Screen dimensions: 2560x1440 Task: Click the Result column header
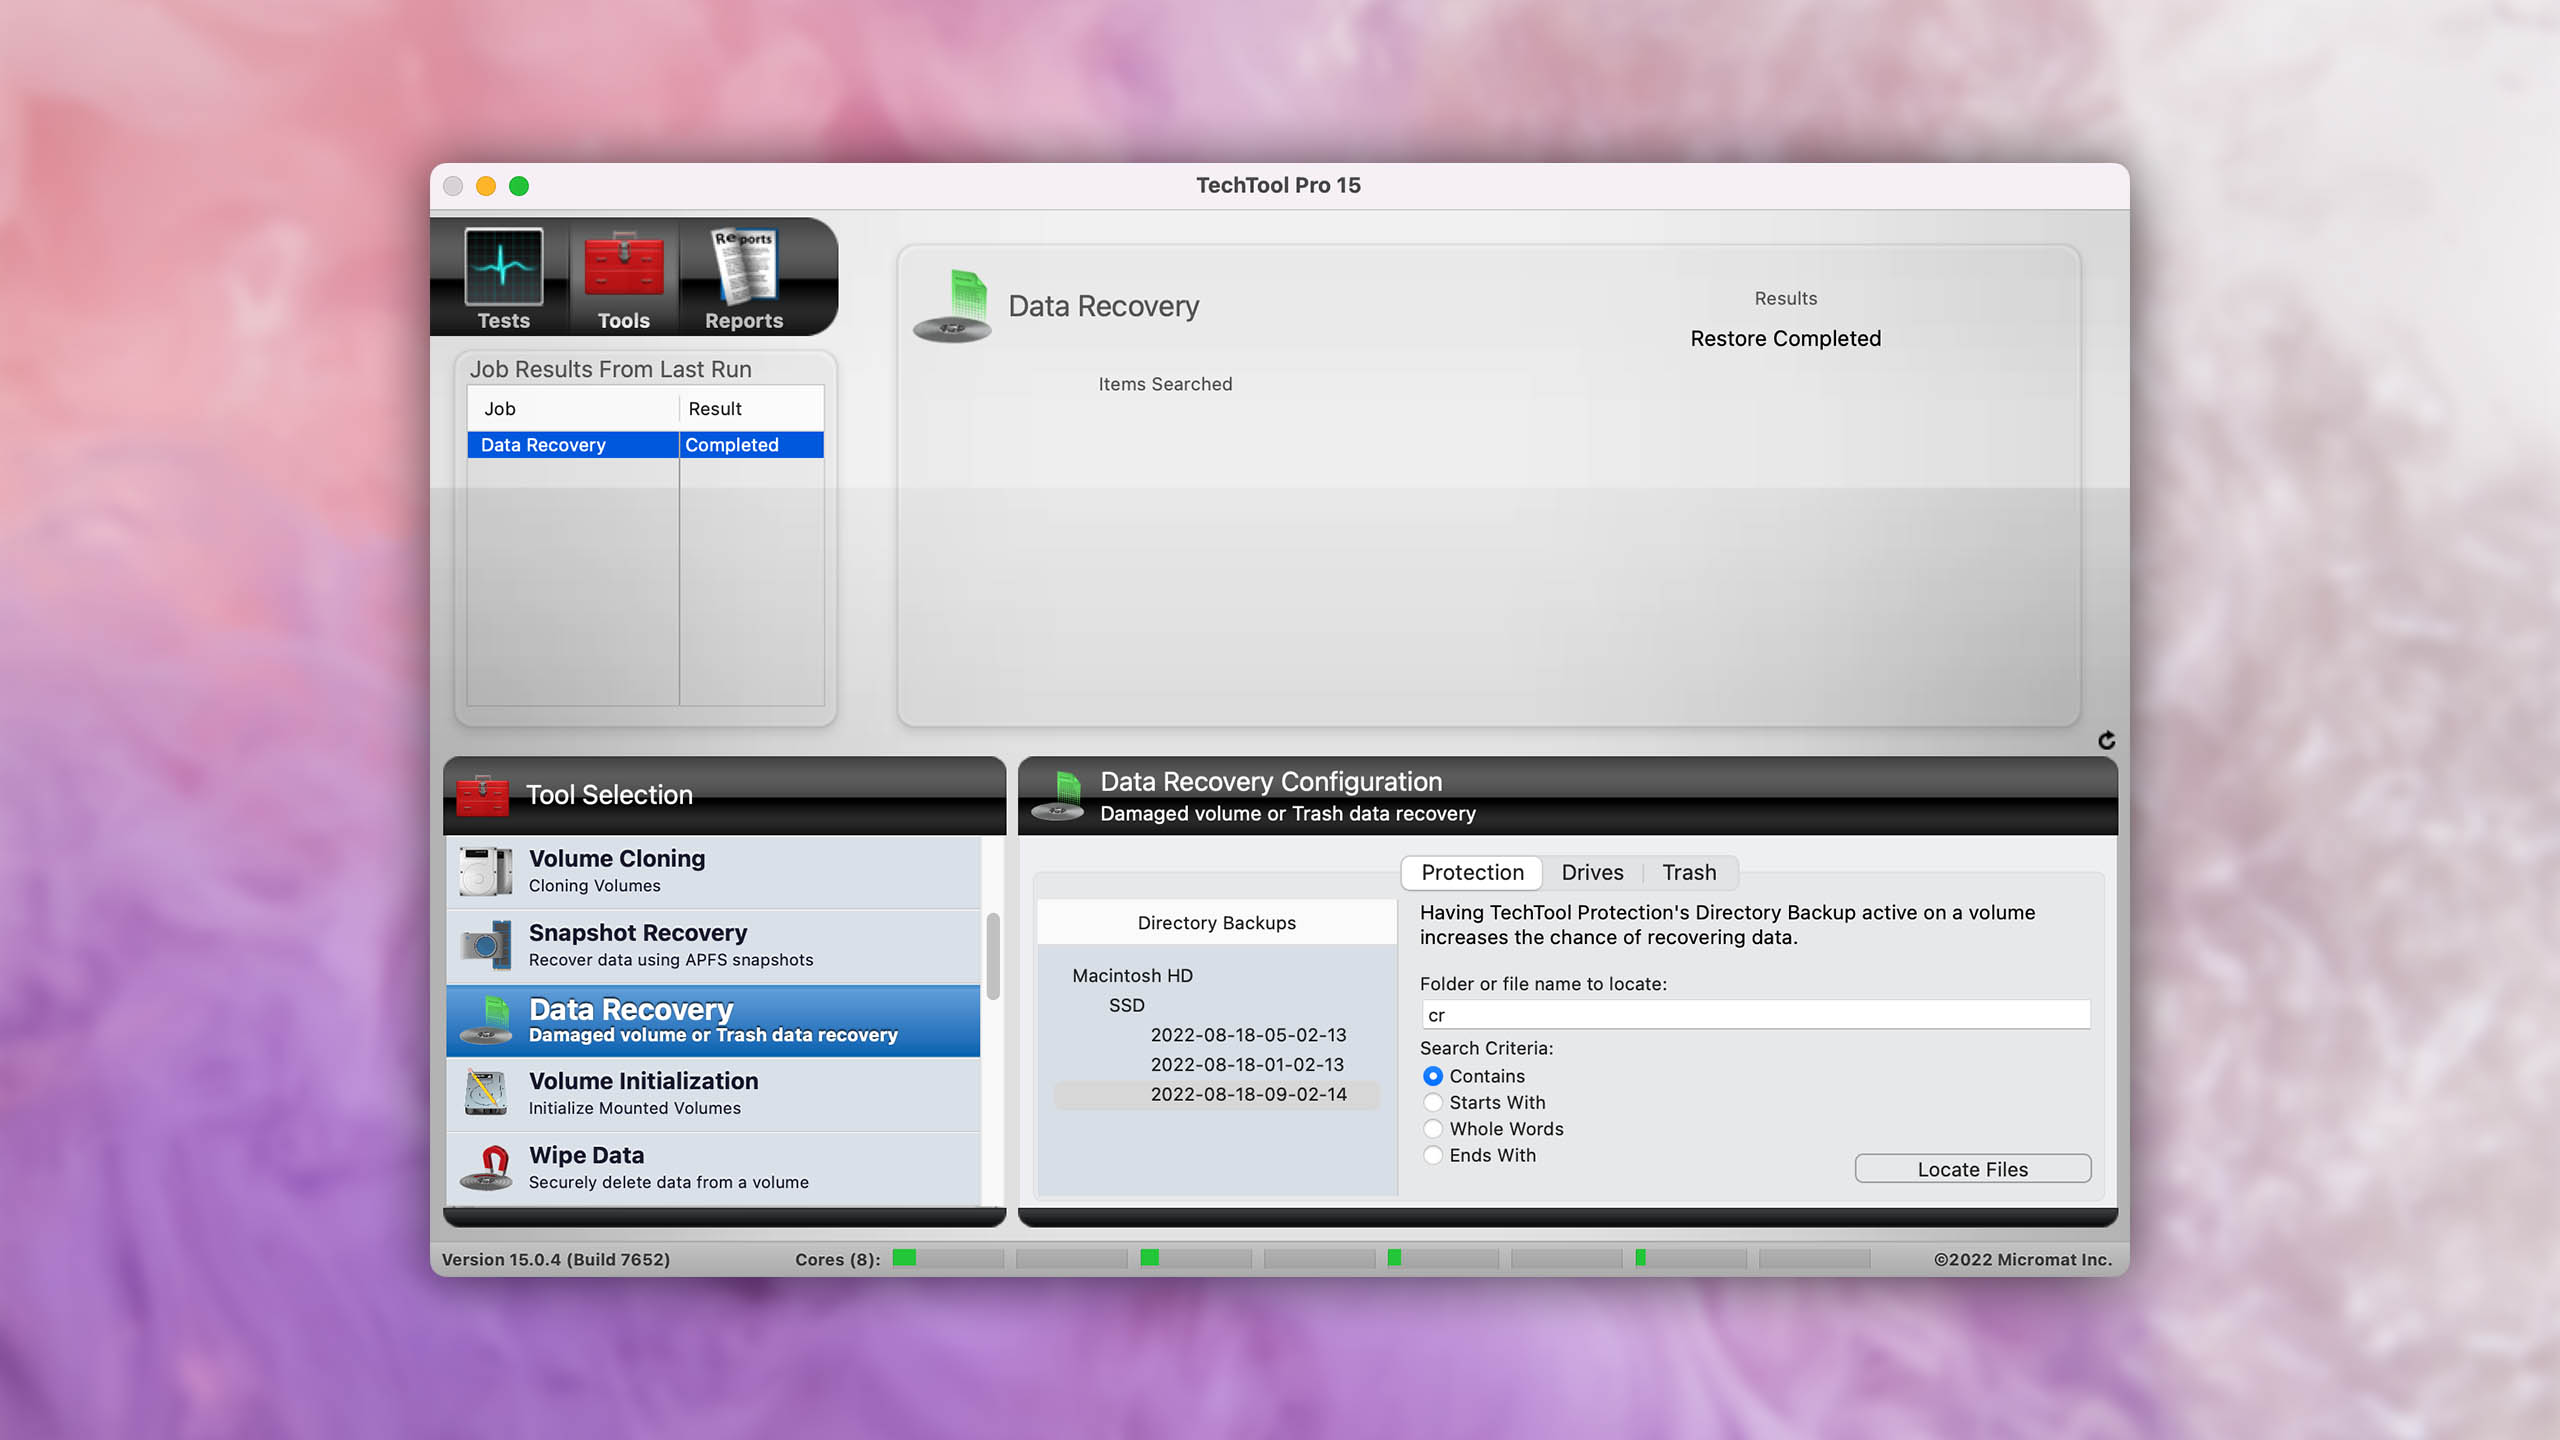[x=752, y=408]
